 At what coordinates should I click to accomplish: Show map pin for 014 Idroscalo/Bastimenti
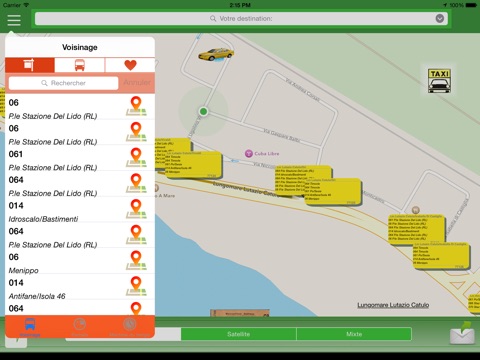point(136,209)
